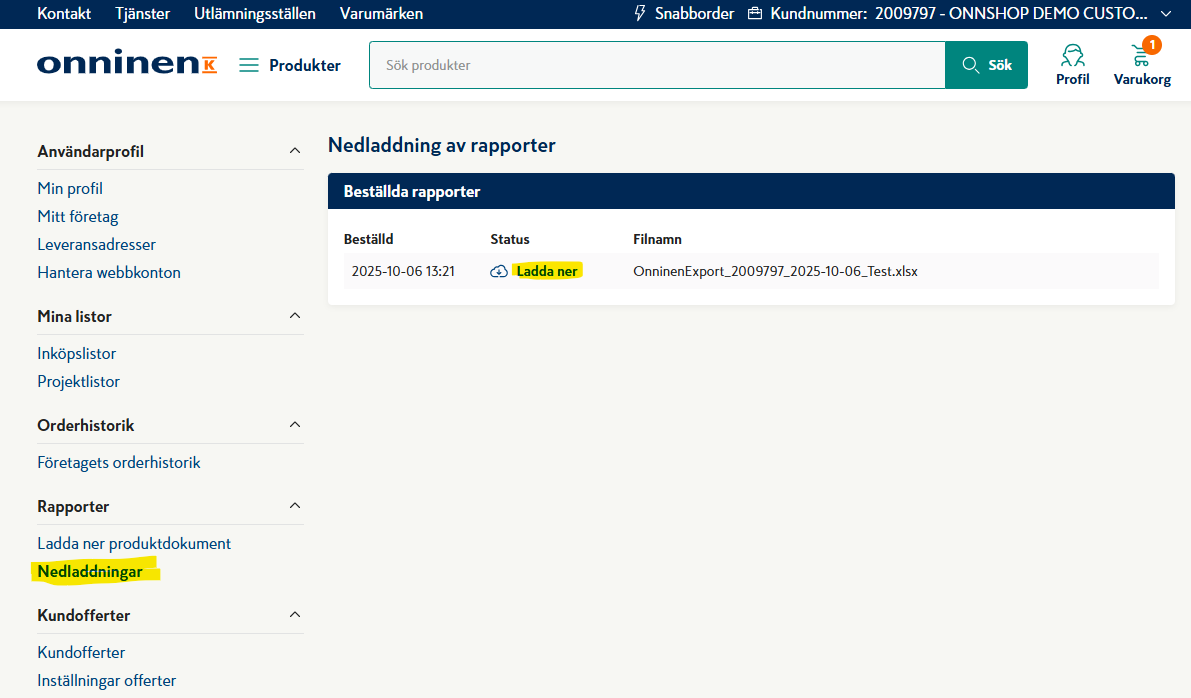
Task: Click the Filnamn column header
Action: coord(658,239)
